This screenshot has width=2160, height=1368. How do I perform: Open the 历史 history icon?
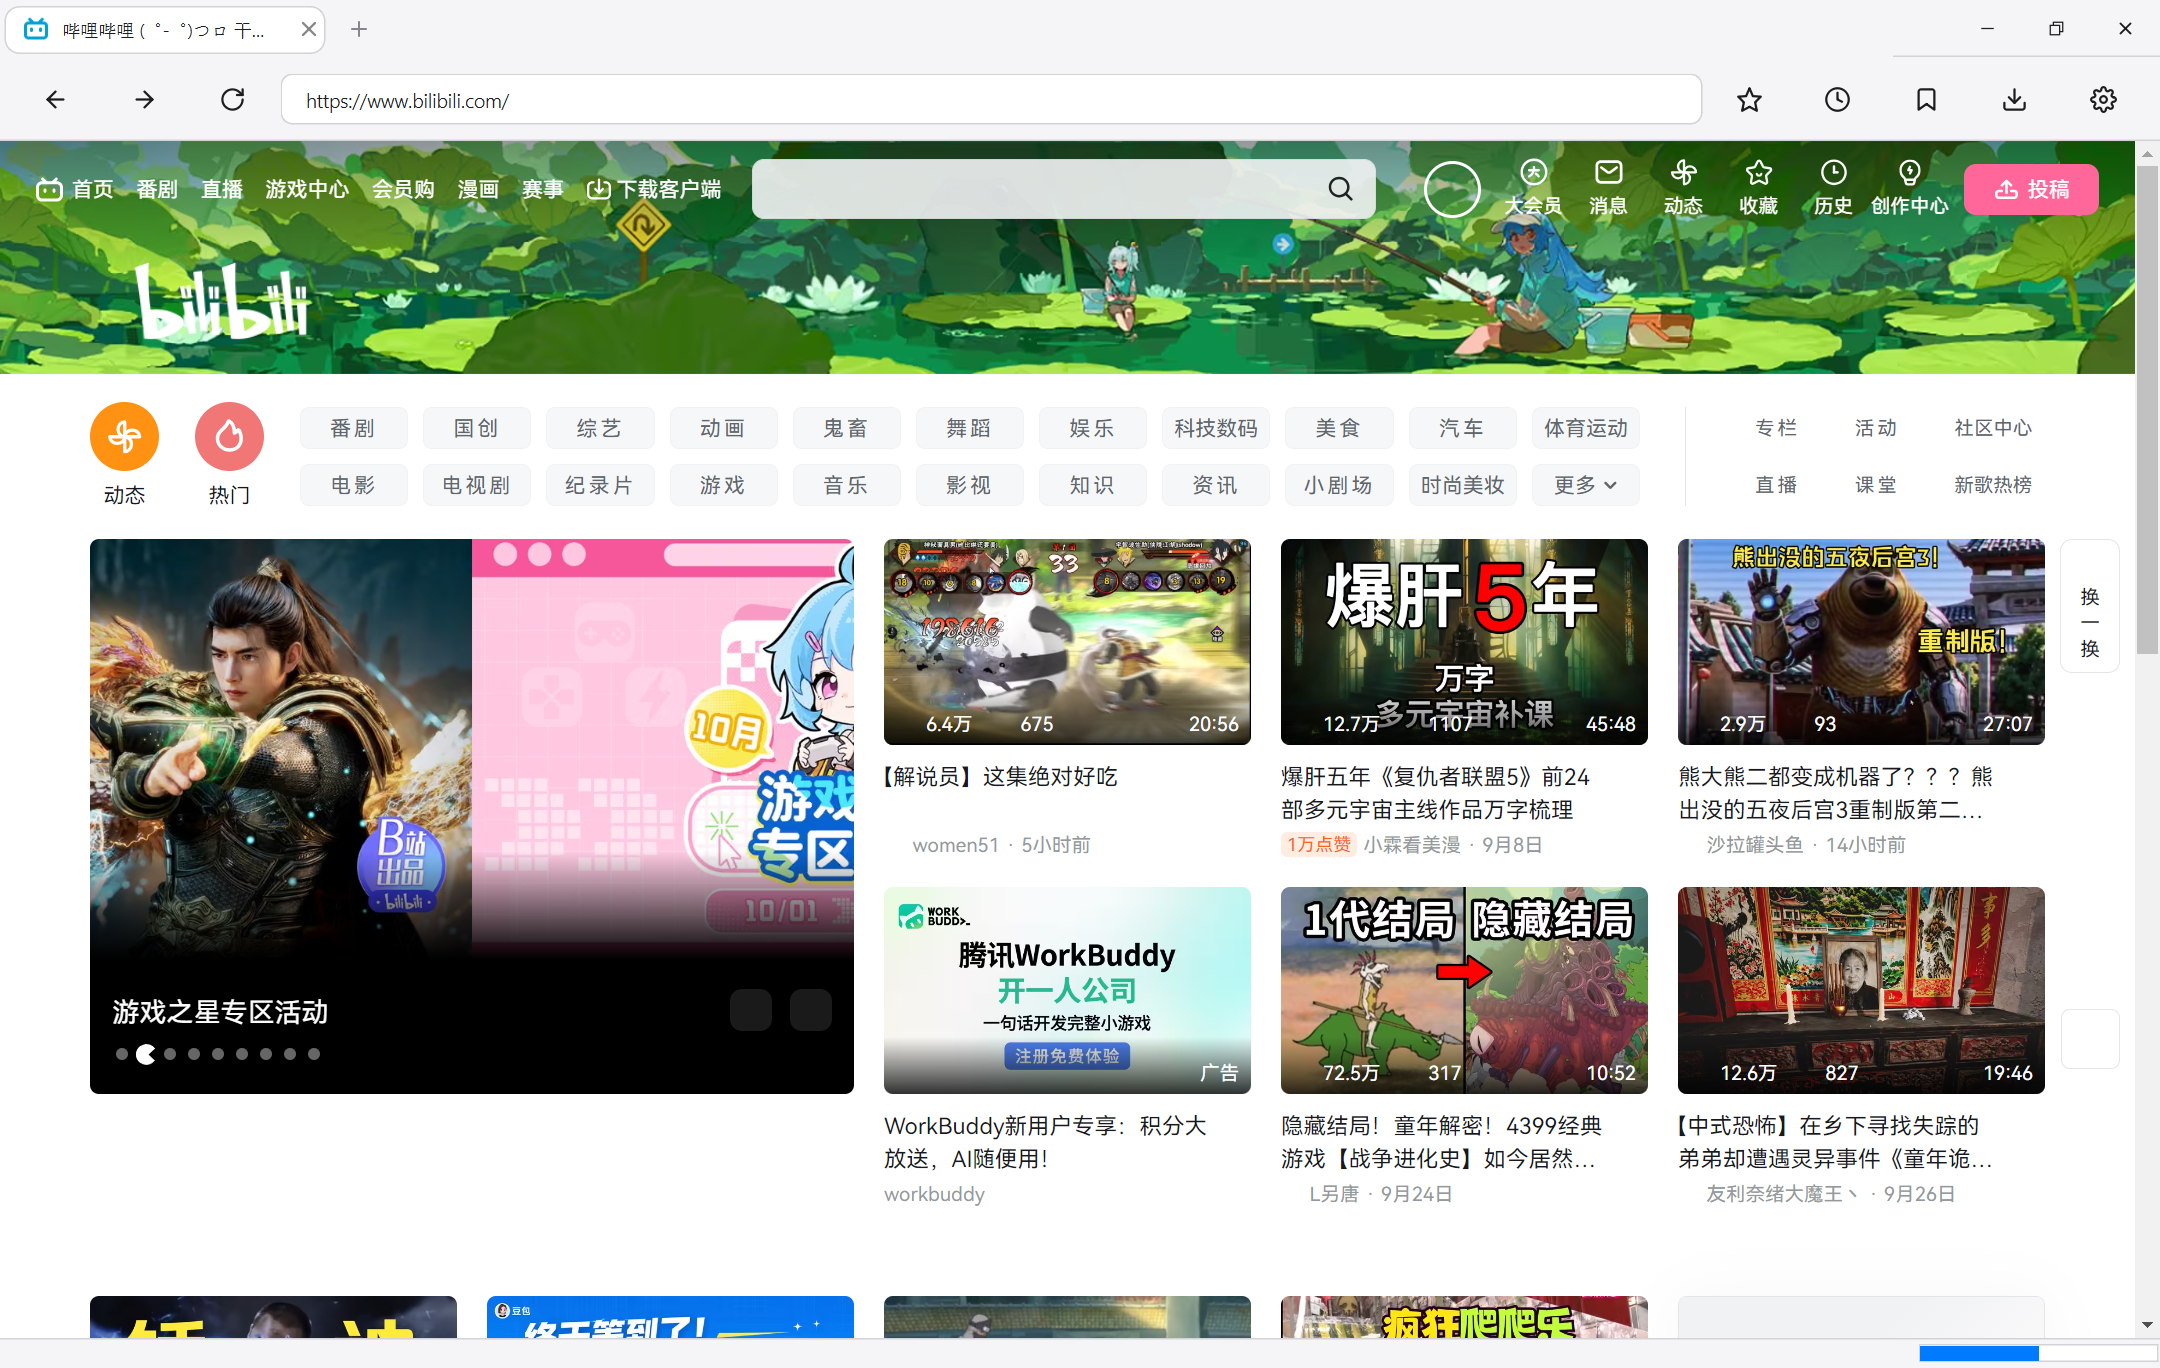[x=1833, y=188]
